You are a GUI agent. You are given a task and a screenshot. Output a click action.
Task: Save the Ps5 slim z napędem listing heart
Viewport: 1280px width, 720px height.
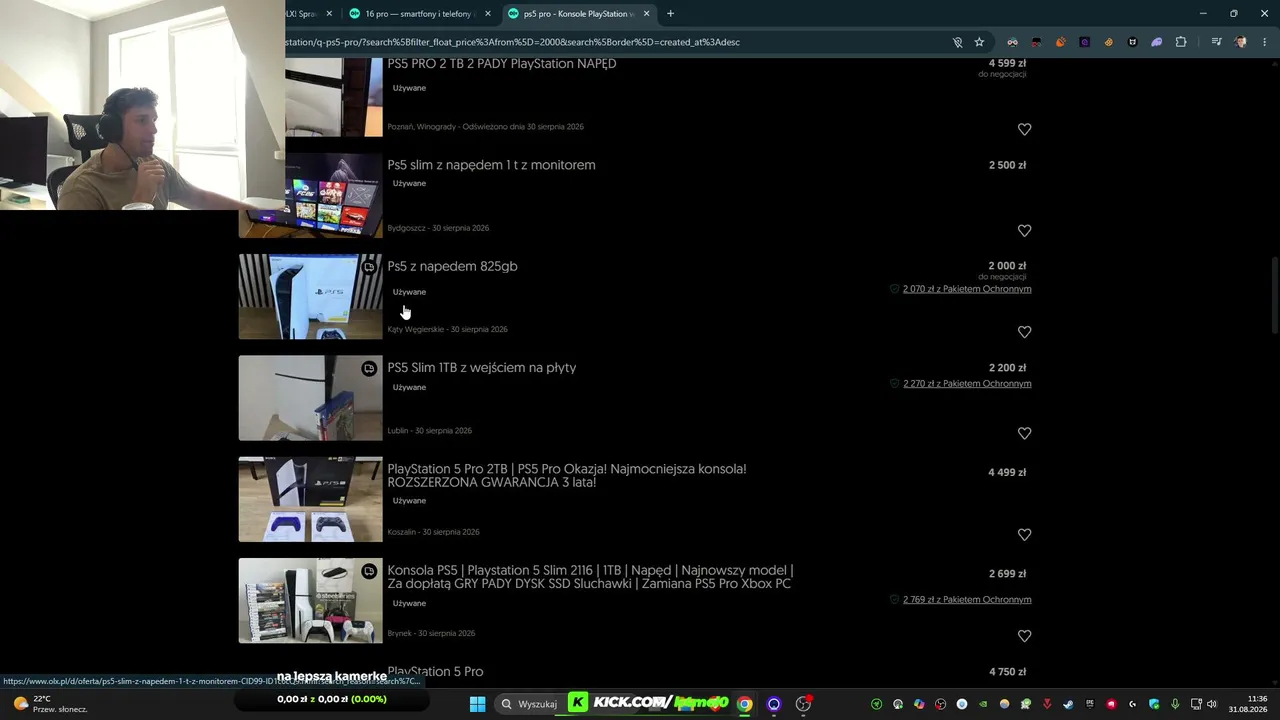tap(1024, 230)
